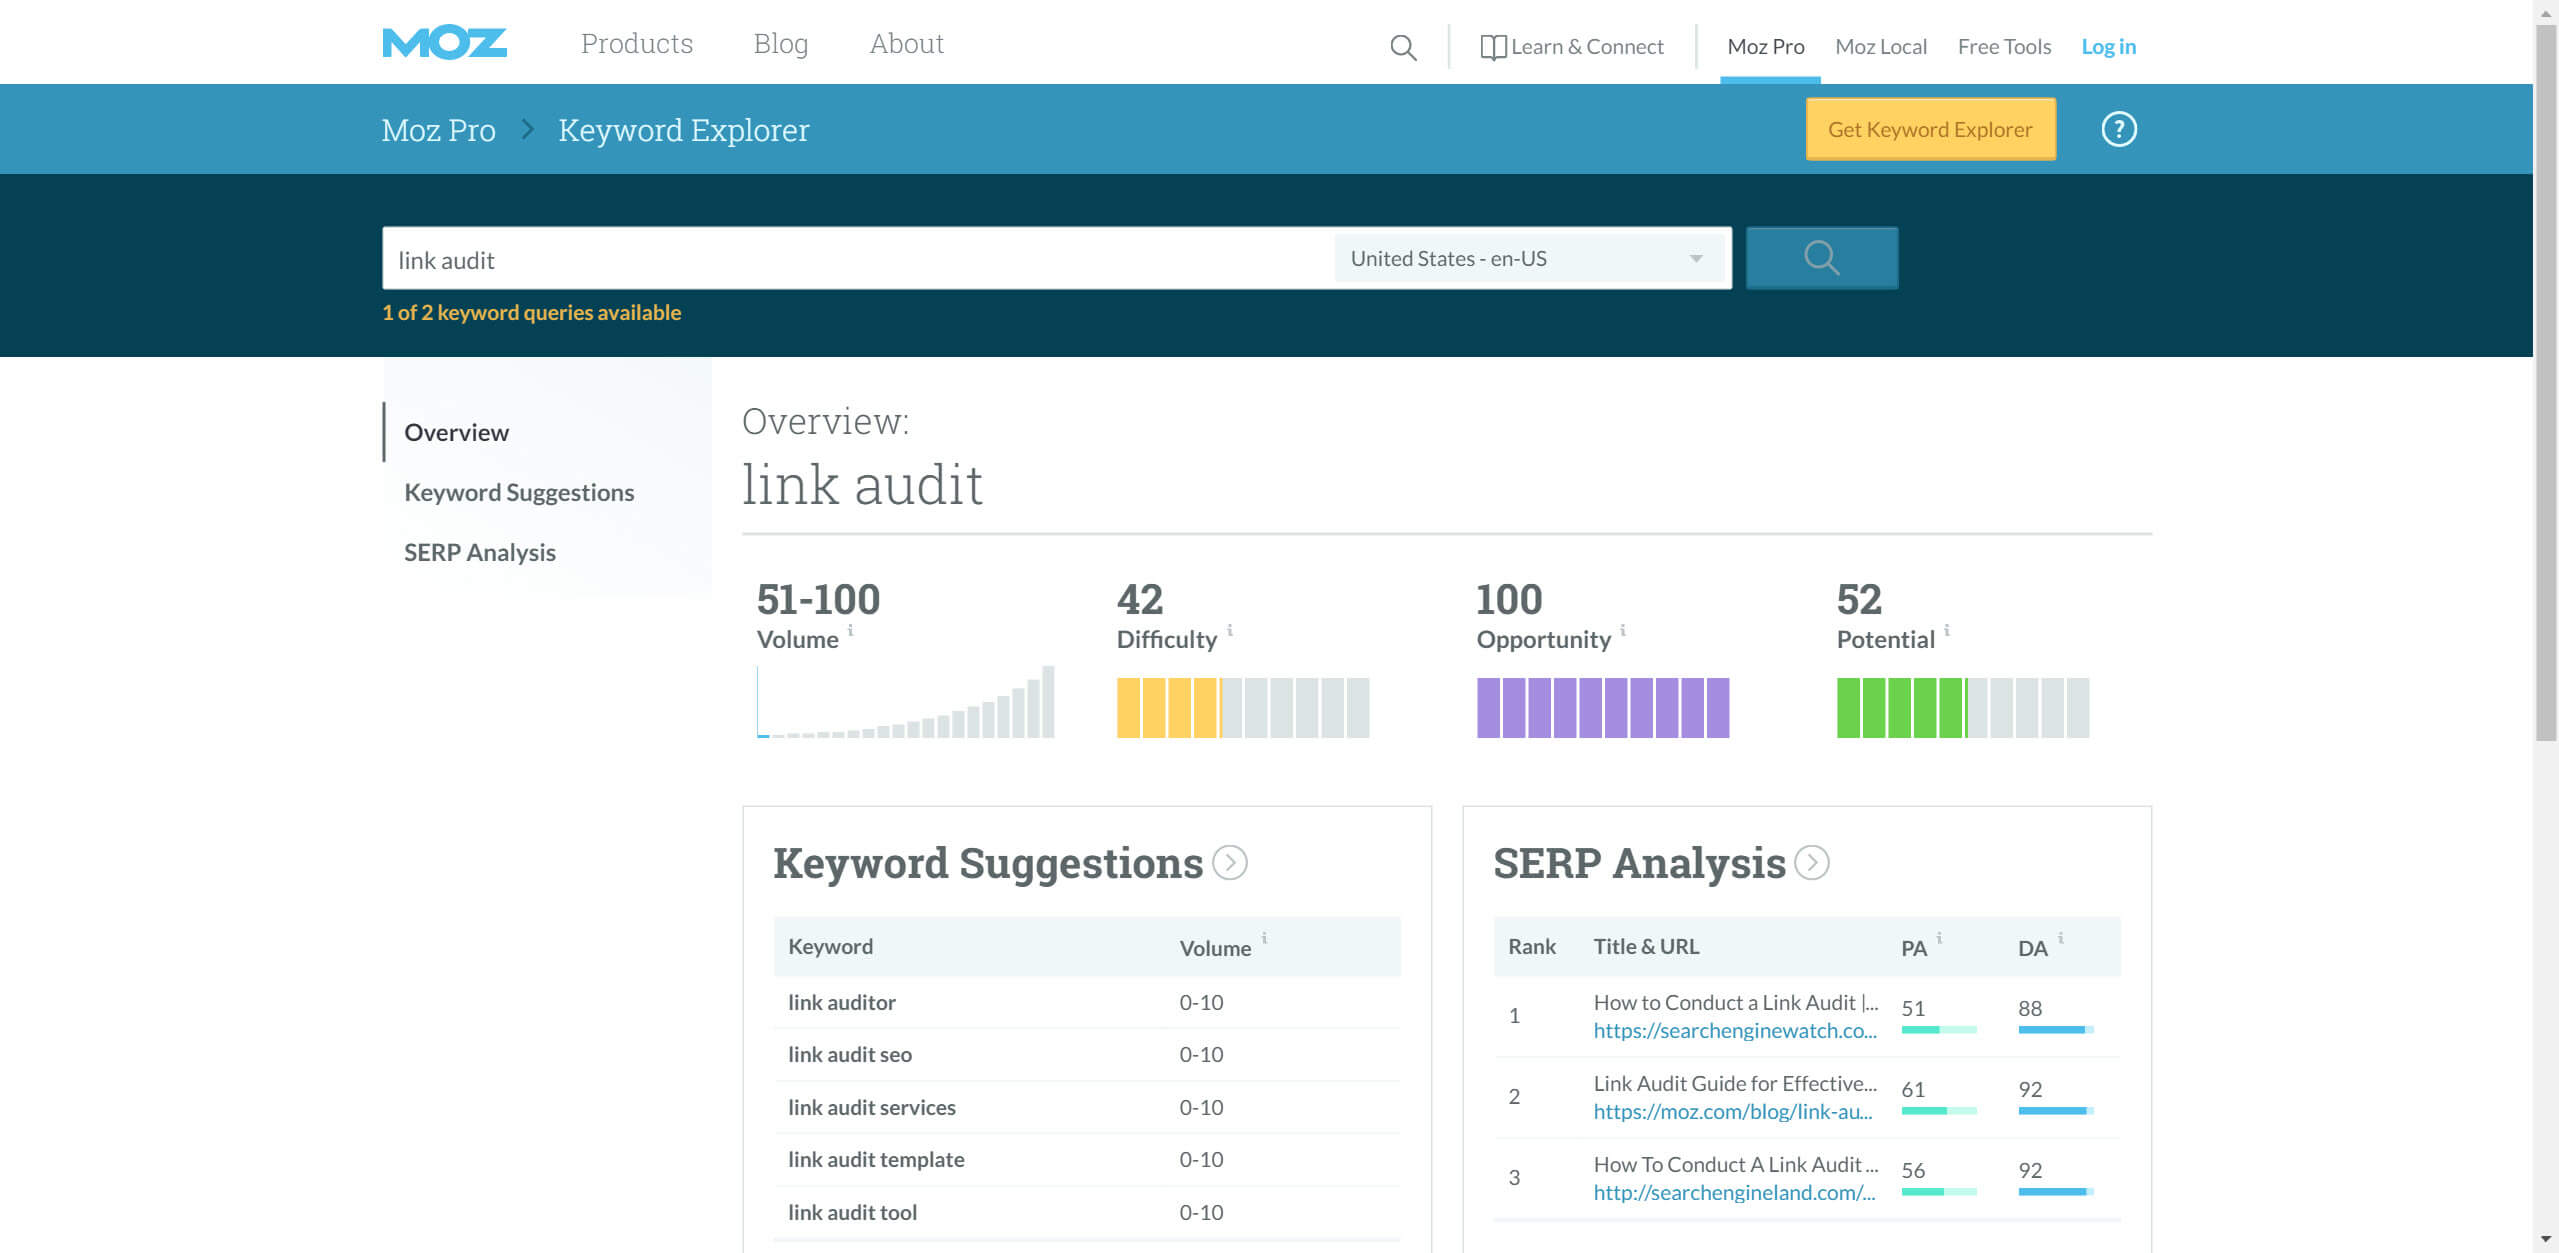Click the Log in link
Image resolution: width=2559 pixels, height=1253 pixels.
(2108, 46)
